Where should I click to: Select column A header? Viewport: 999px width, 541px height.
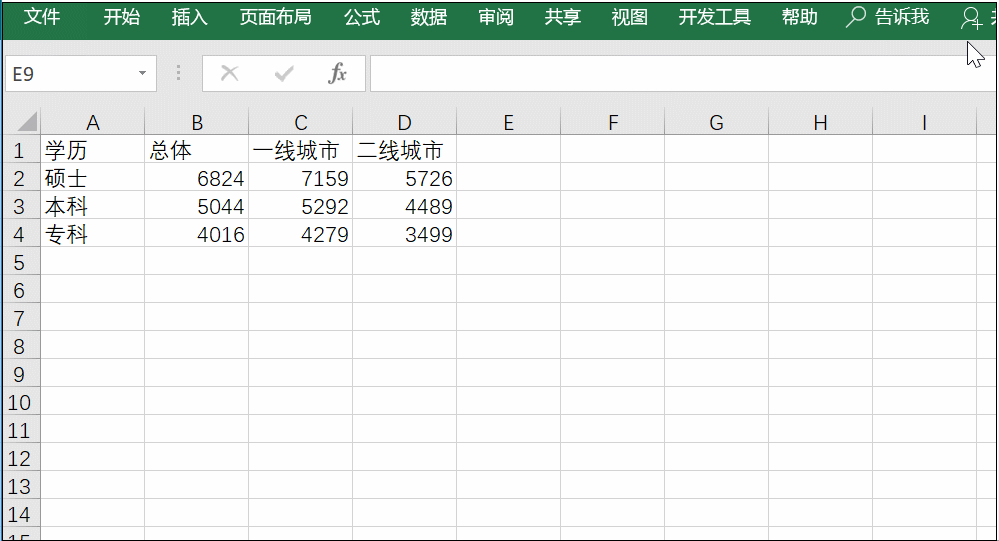pyautogui.click(x=92, y=122)
